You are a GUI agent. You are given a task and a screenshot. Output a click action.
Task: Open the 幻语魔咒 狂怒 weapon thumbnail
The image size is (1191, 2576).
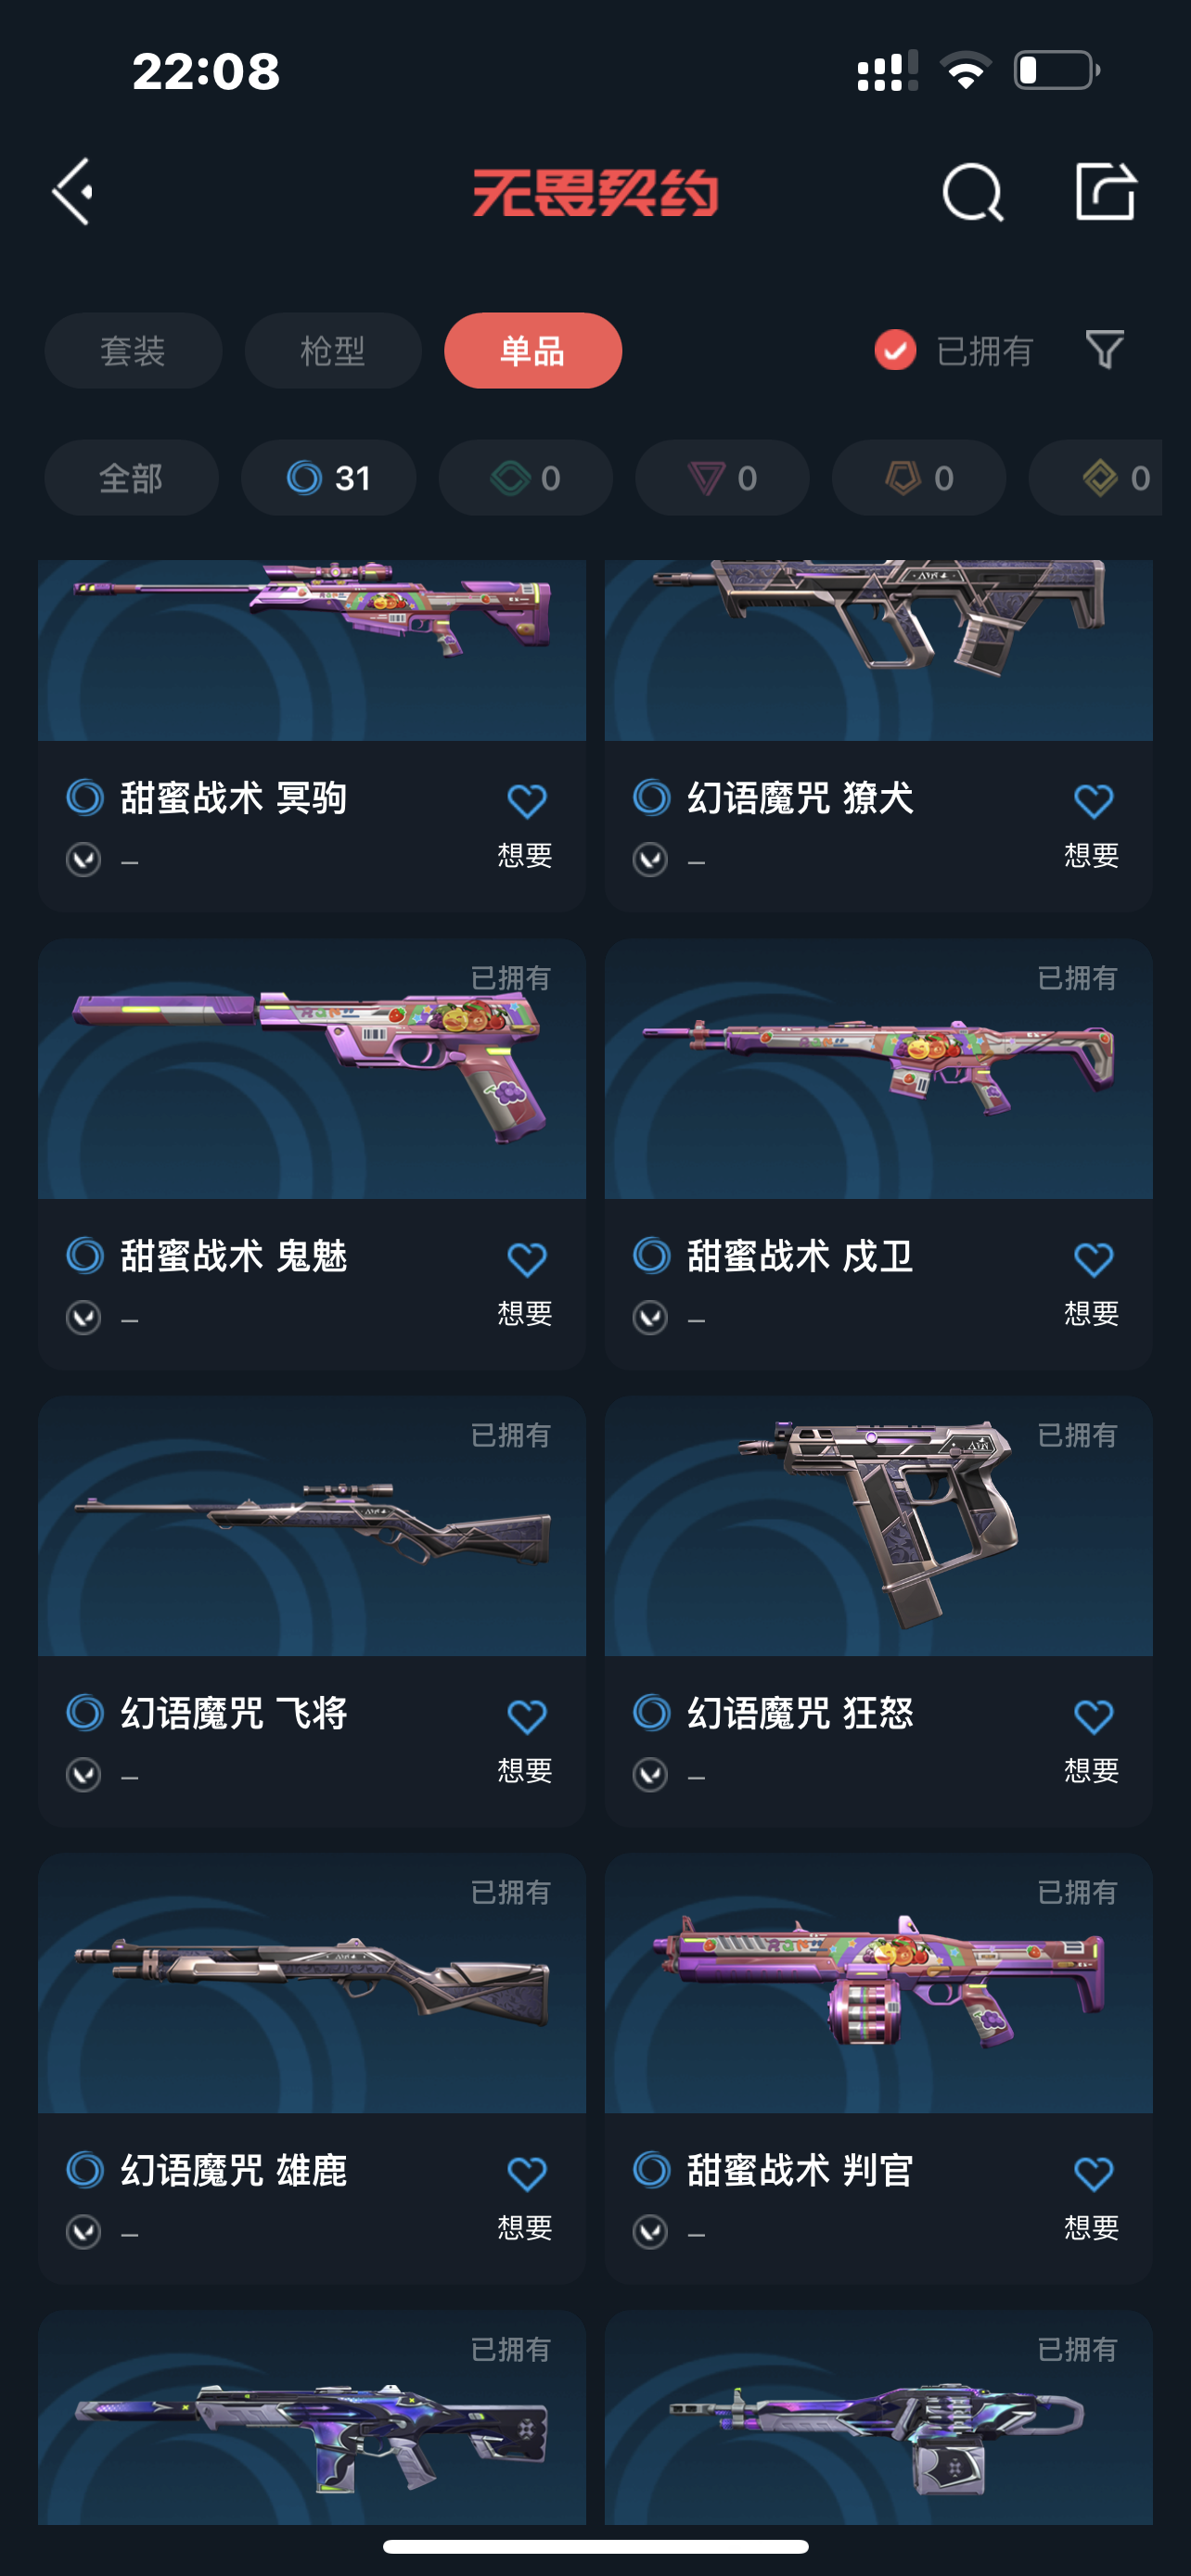pyautogui.click(x=878, y=1526)
